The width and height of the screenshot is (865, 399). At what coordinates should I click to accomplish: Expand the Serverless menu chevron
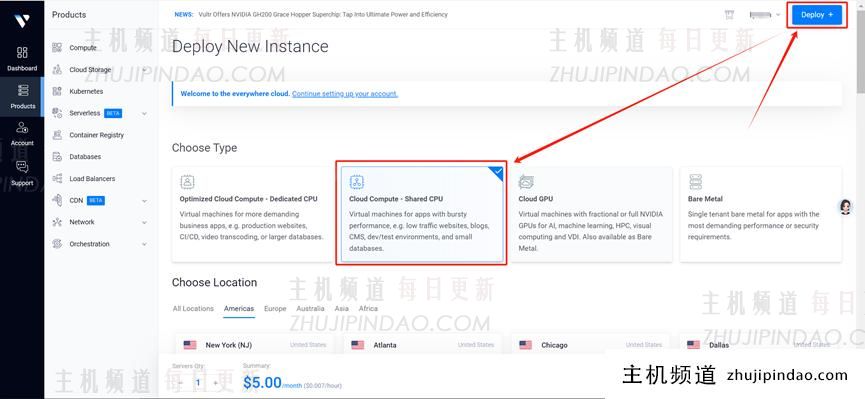[x=145, y=114]
